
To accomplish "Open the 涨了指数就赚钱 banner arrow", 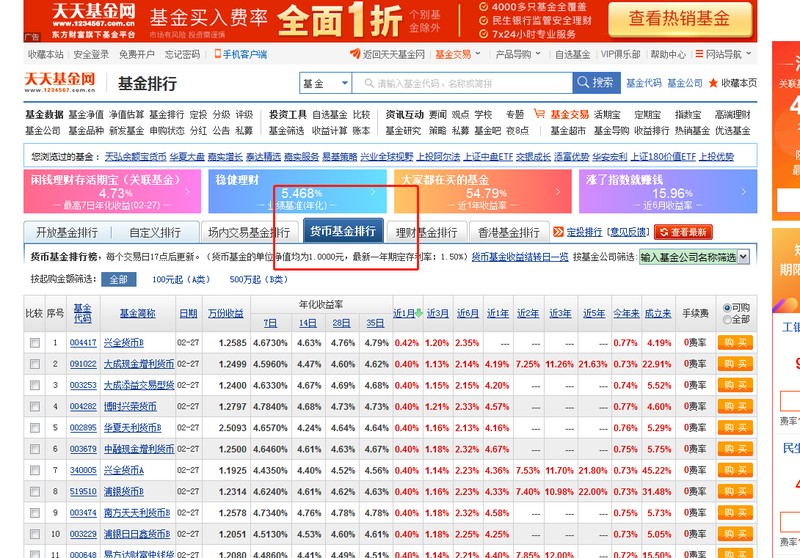I will 743,192.
